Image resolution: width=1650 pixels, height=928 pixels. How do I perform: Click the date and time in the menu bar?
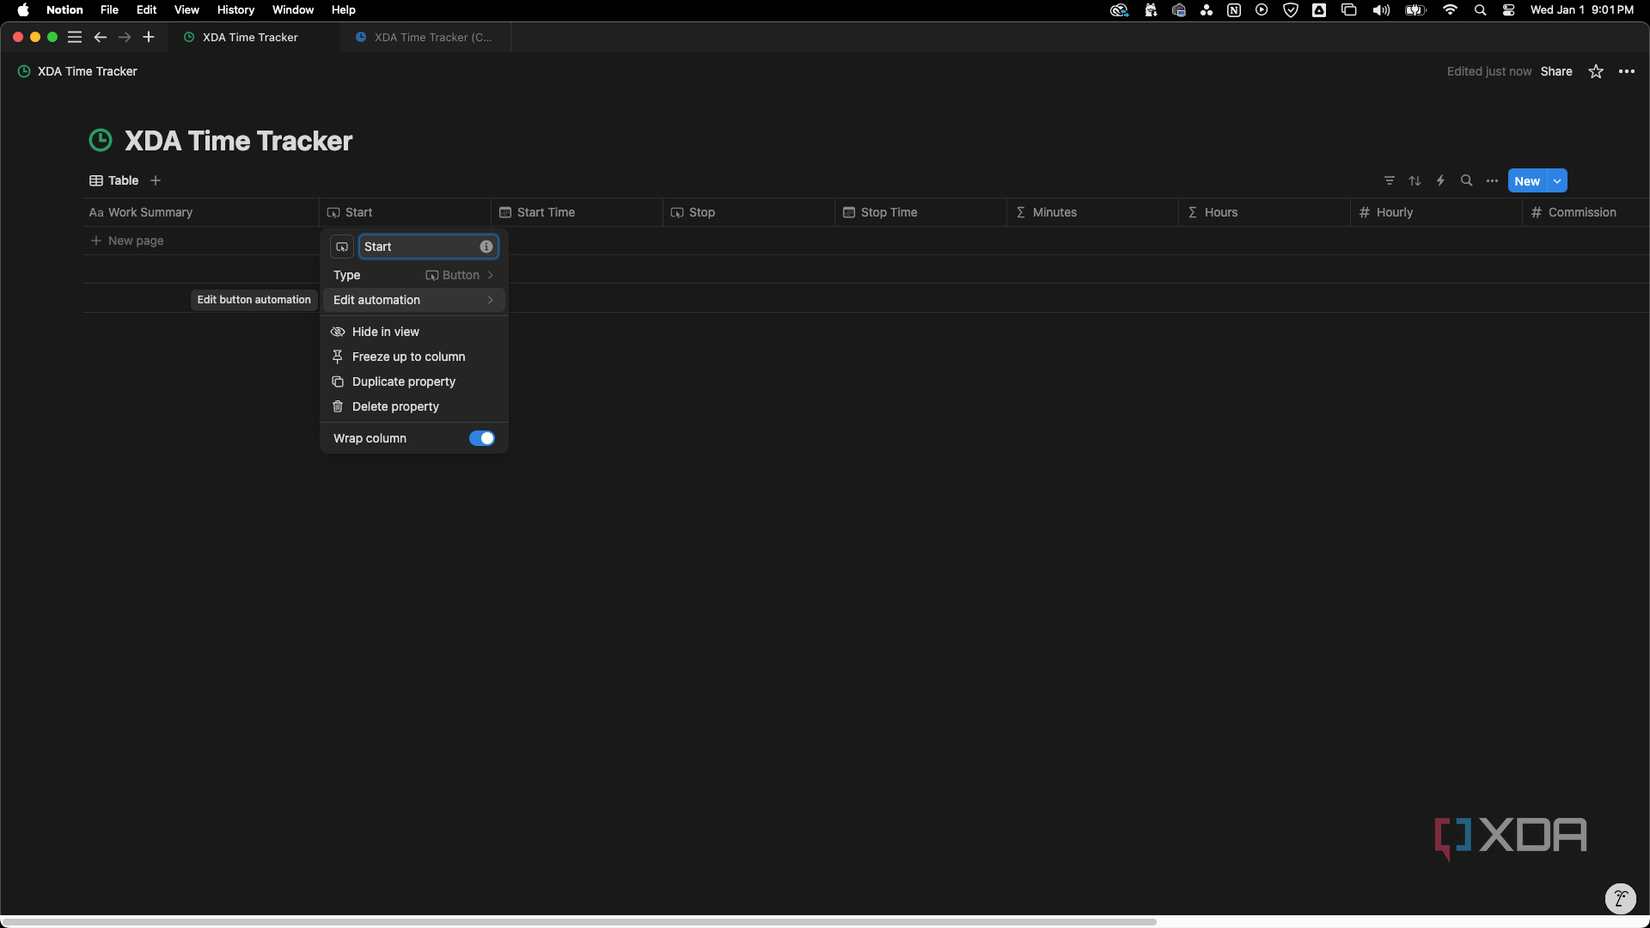click(1582, 10)
